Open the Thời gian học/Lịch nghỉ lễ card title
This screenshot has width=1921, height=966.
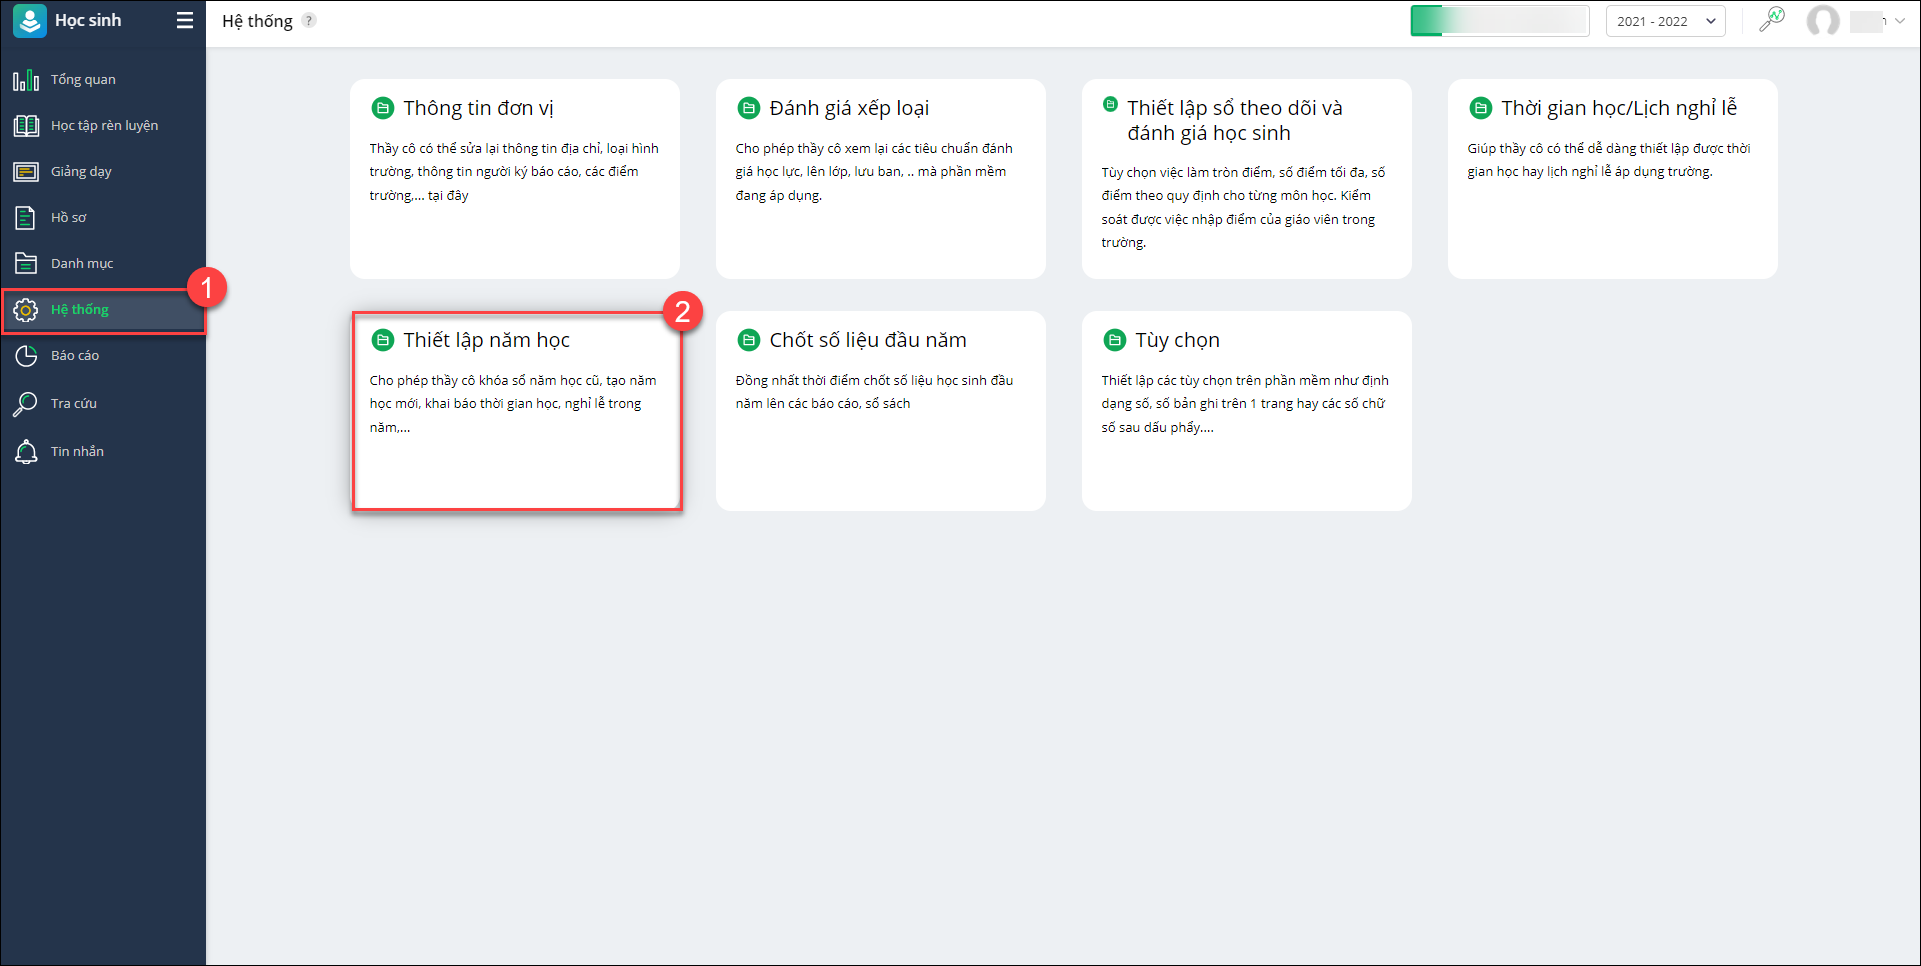[1619, 108]
